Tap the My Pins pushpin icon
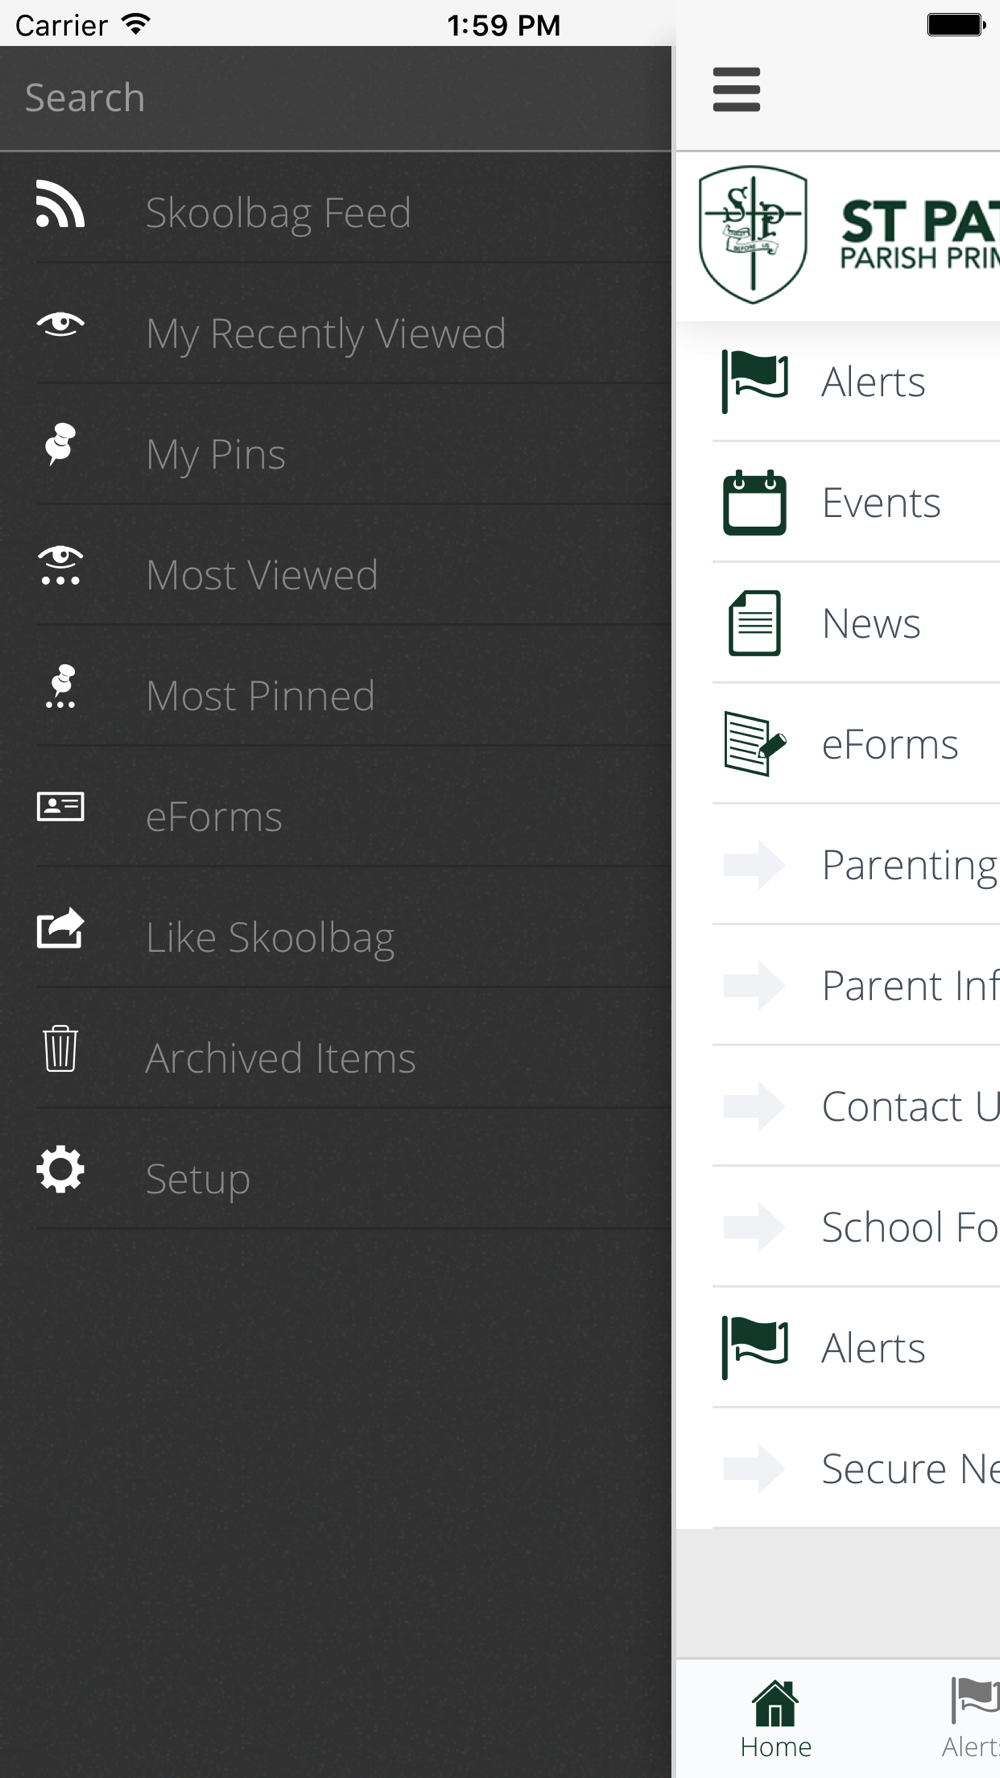 60,445
